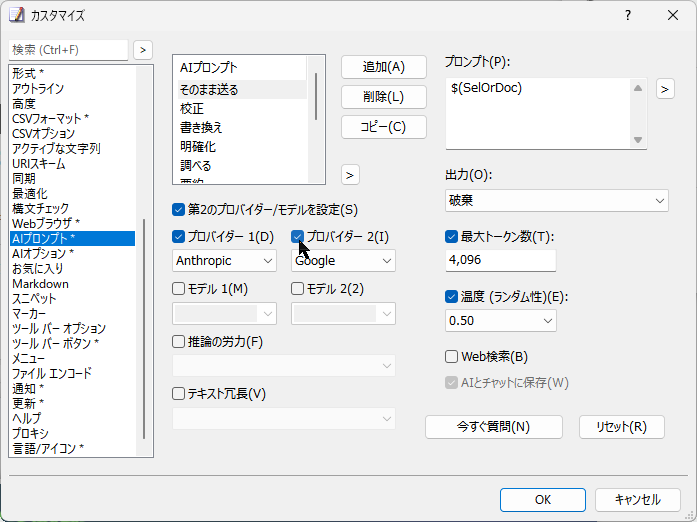The height and width of the screenshot is (522, 697).
Task: Select 明確化 in prompt list
Action: pos(242,147)
